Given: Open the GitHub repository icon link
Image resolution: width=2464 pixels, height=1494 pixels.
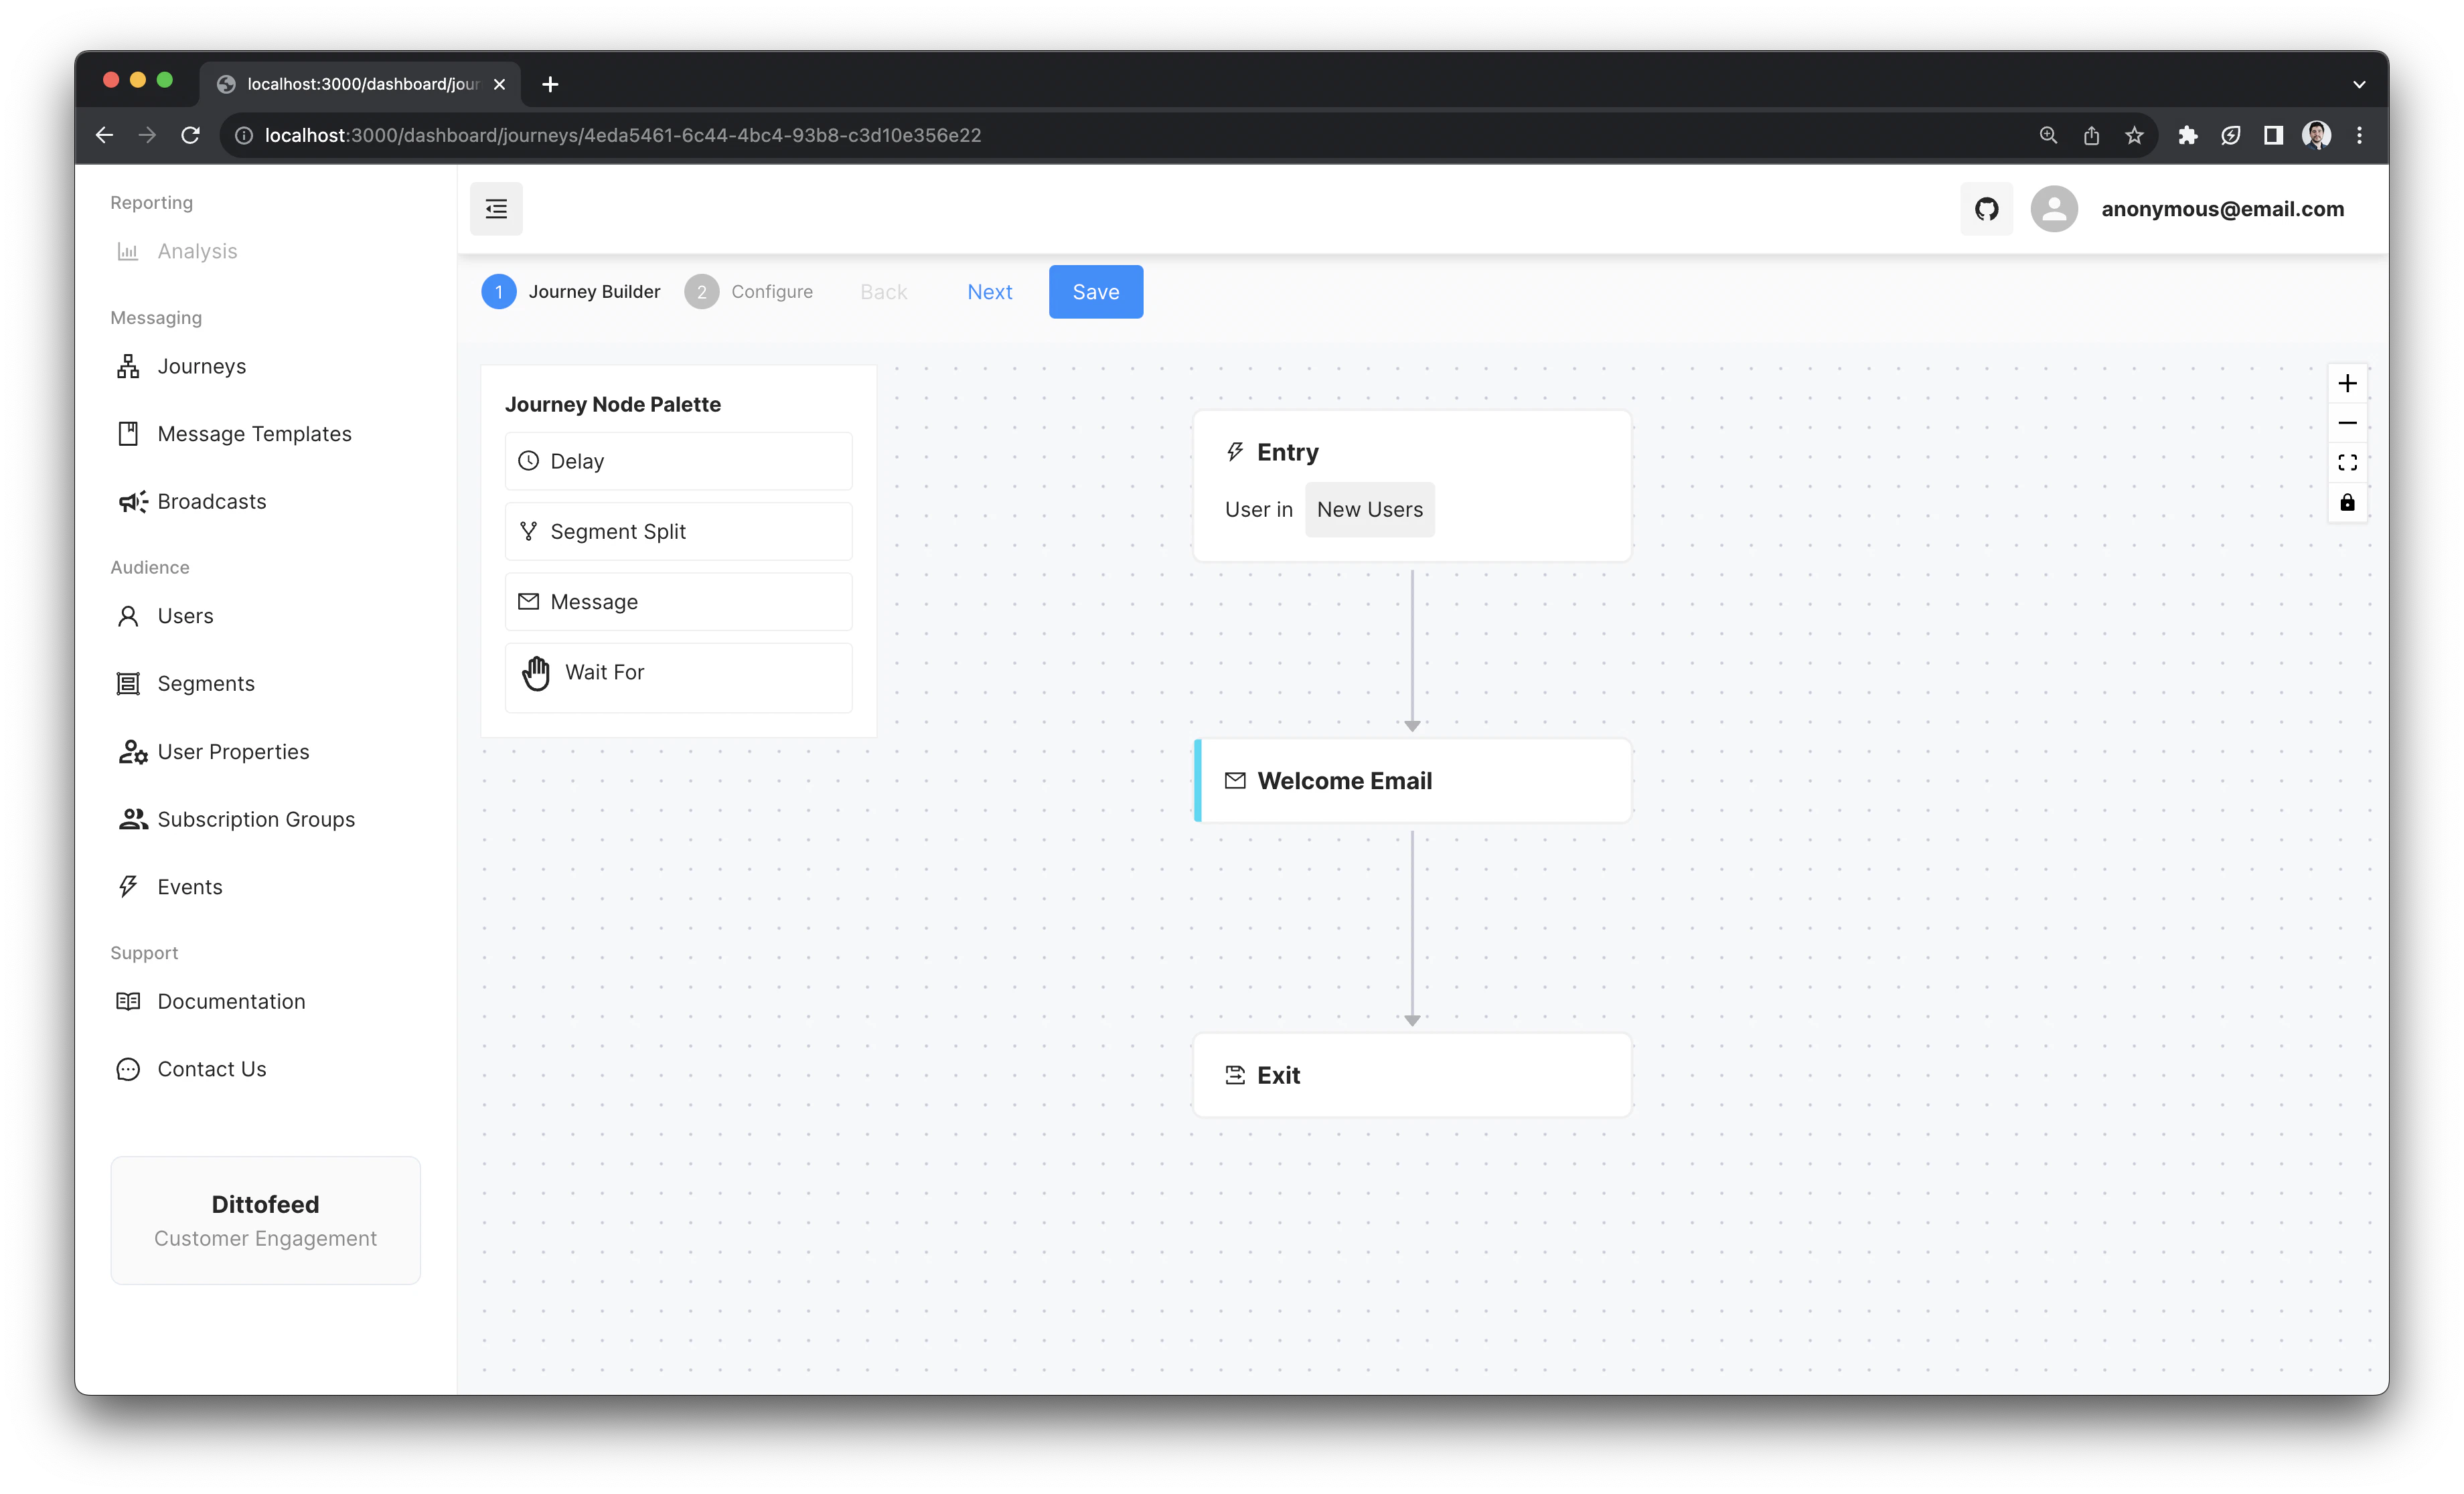Looking at the screenshot, I should [x=1986, y=209].
